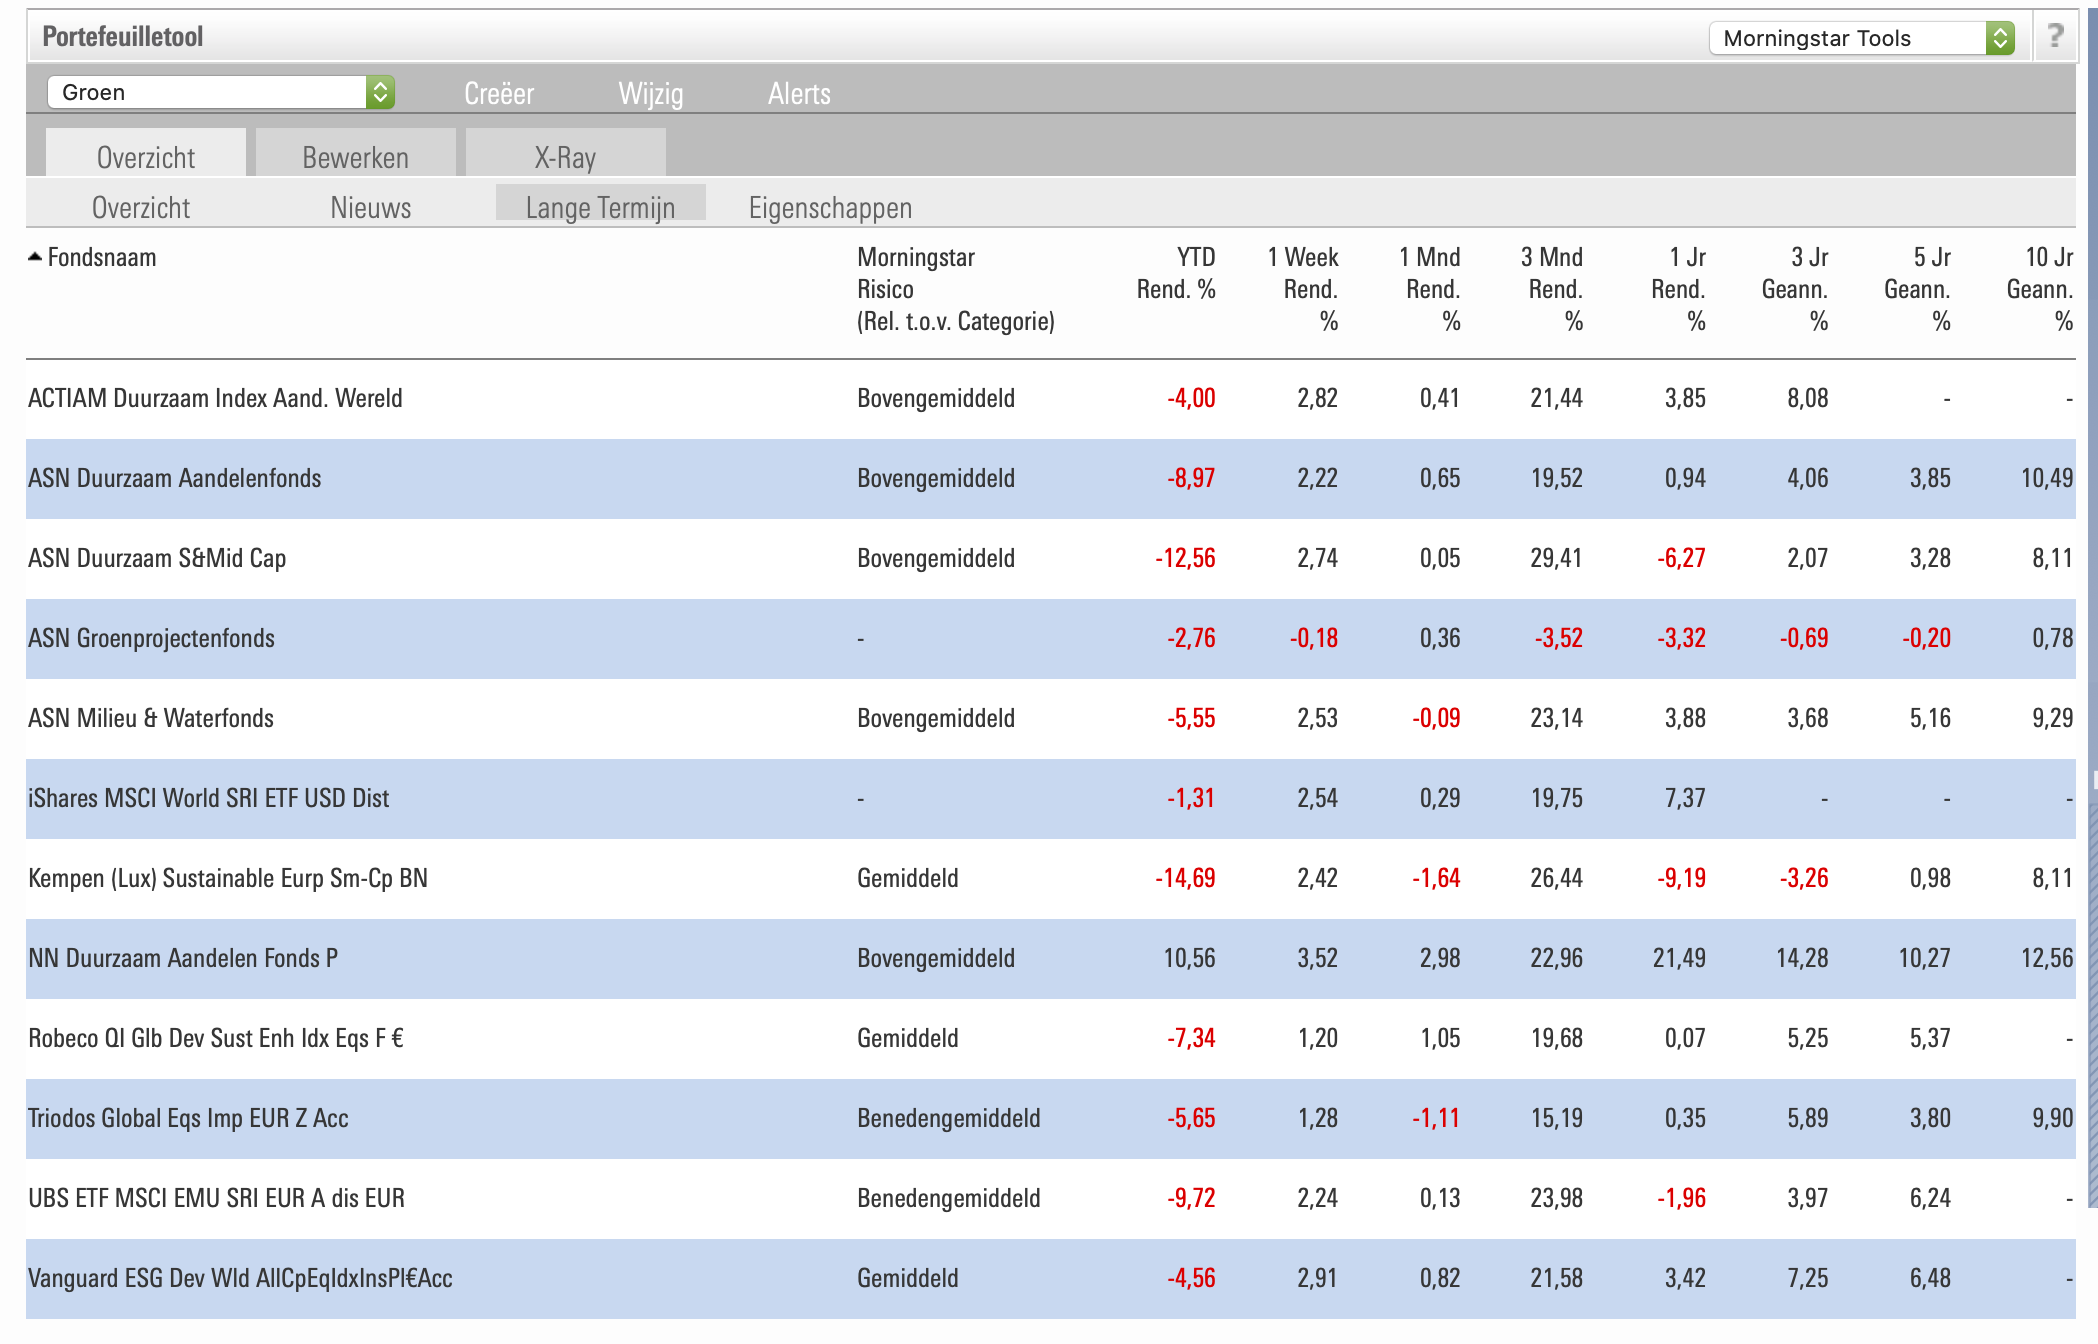Open iShares MSCI World SRI ETF fund
Image resolution: width=2098 pixels, height=1344 pixels.
tap(208, 798)
